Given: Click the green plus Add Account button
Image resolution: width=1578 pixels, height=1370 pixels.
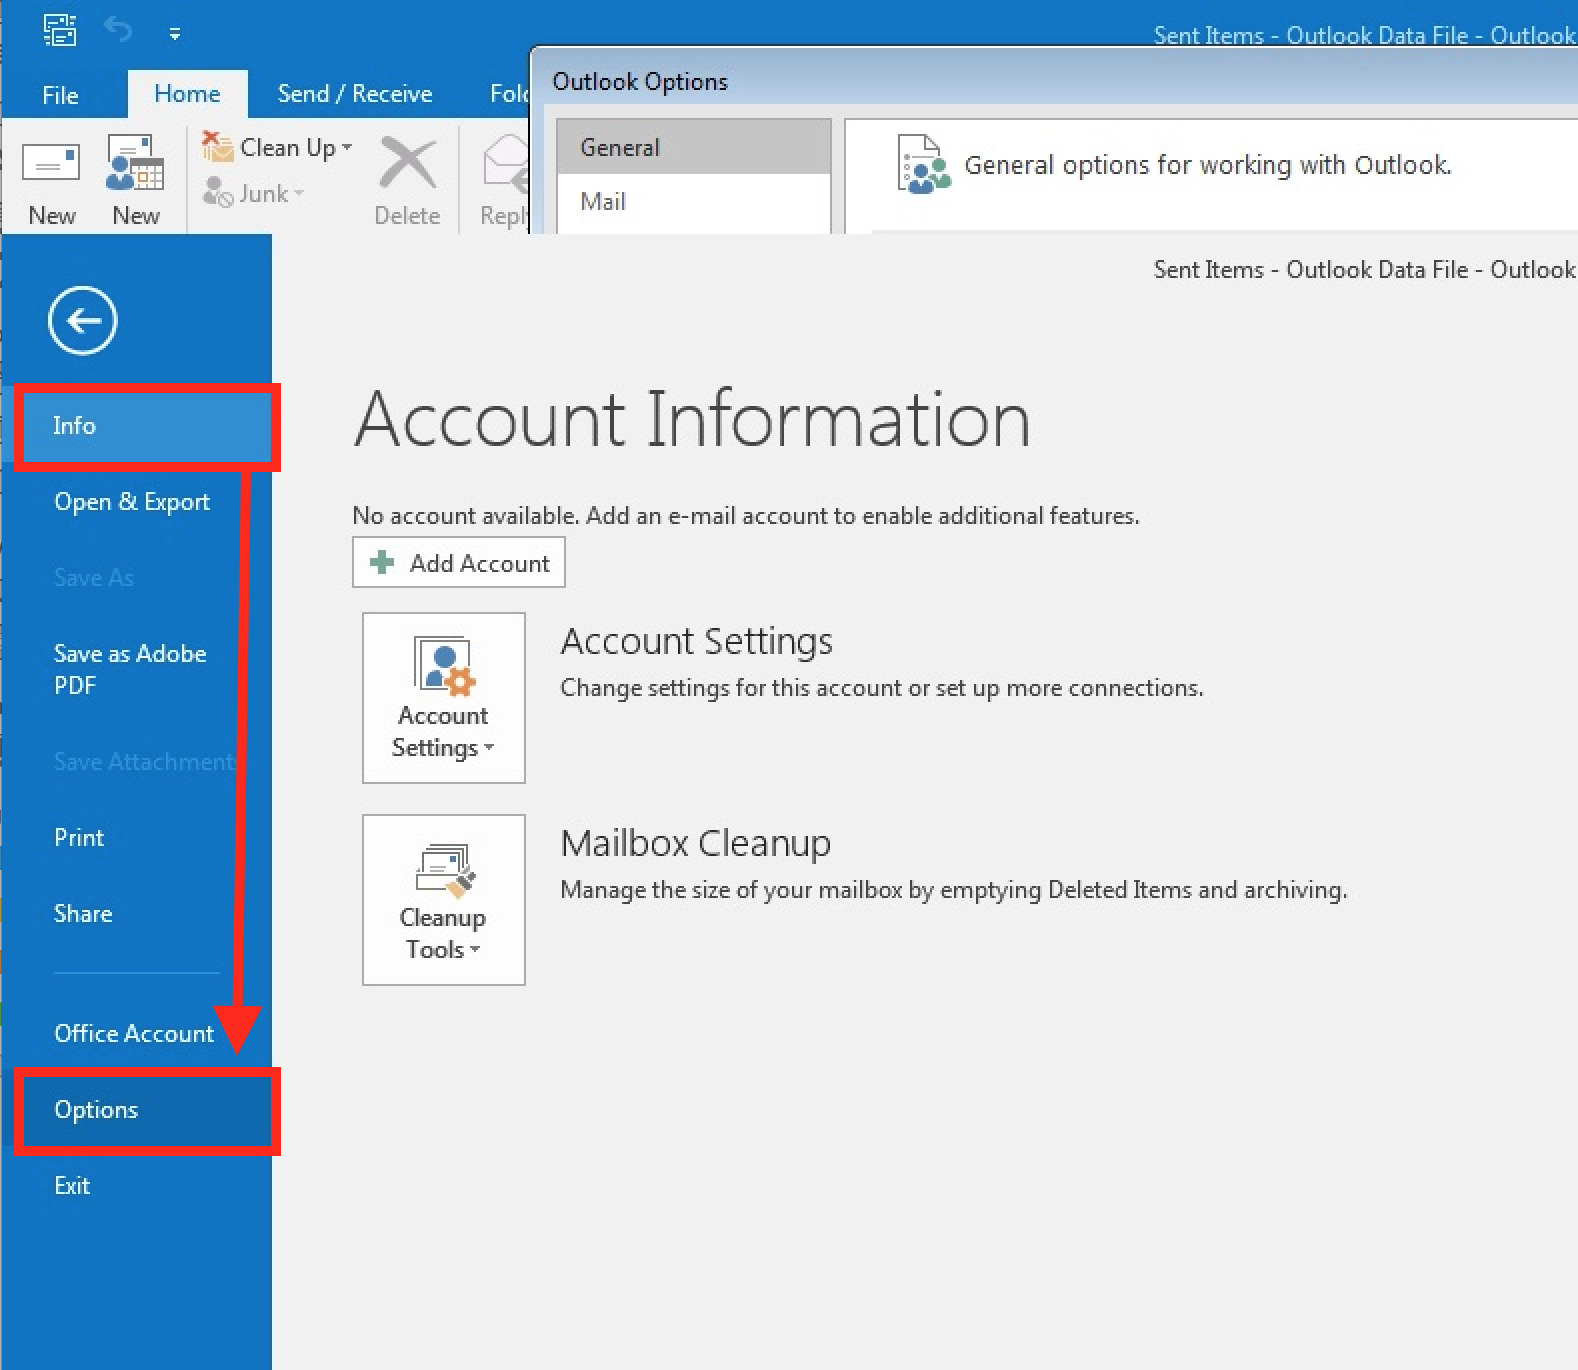Looking at the screenshot, I should click(459, 563).
